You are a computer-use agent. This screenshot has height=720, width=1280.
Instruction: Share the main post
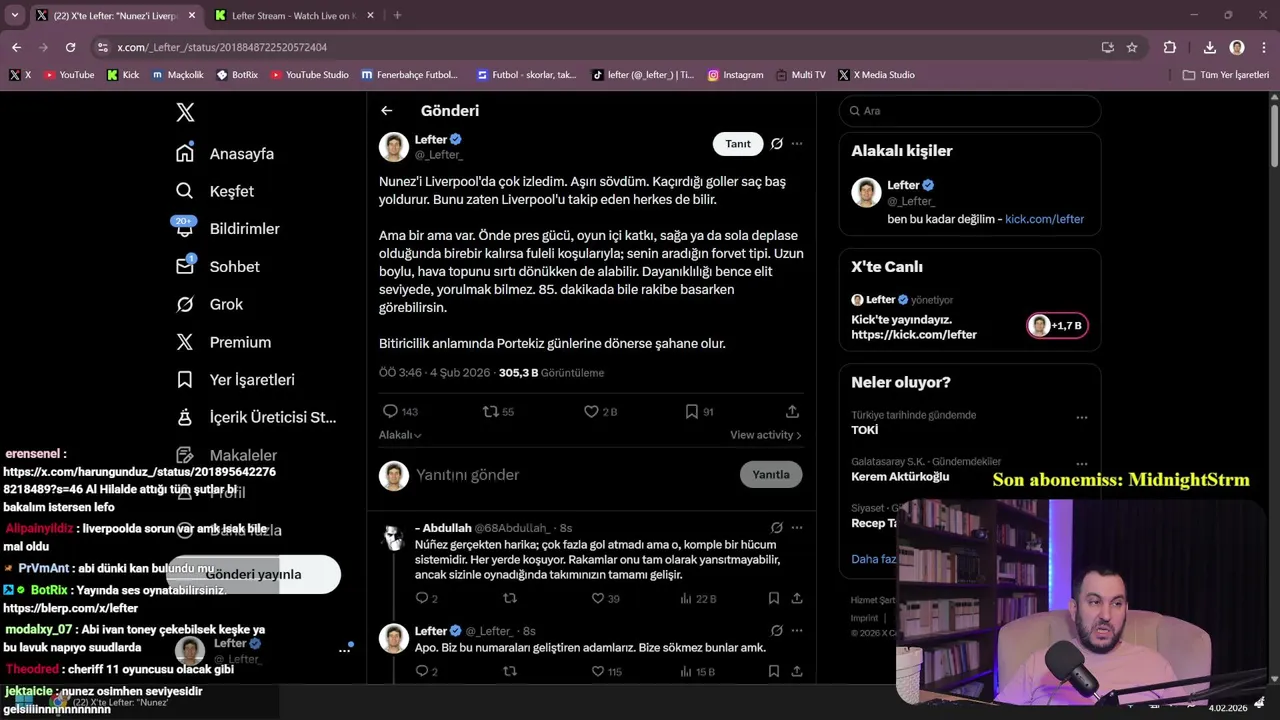coord(792,411)
